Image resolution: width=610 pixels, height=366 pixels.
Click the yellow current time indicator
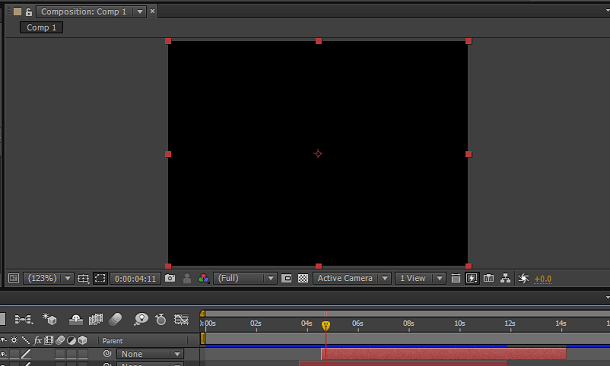[326, 326]
